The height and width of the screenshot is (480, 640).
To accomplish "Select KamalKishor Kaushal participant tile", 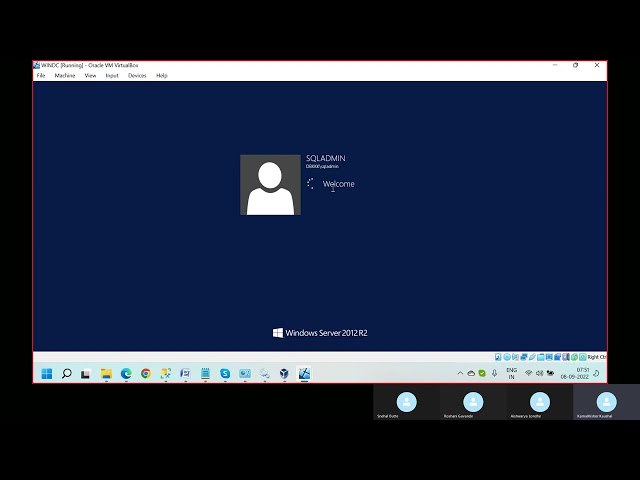I will (607, 402).
